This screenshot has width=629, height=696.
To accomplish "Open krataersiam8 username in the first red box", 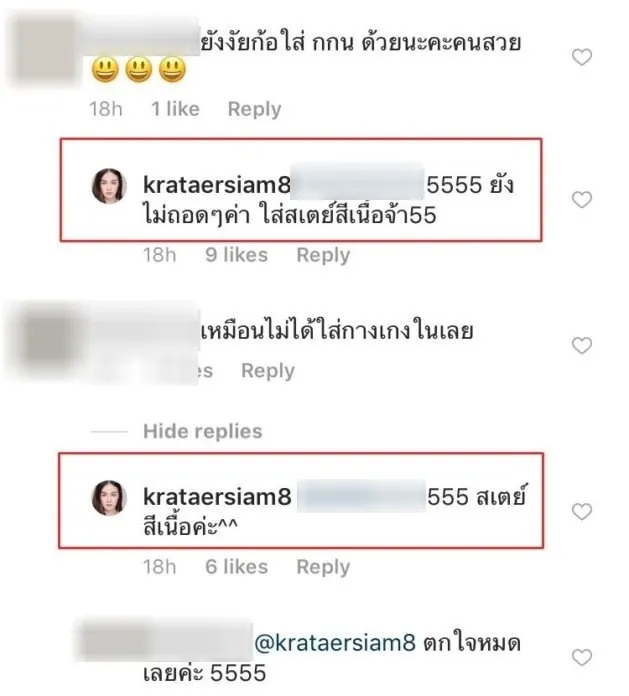I will point(217,185).
